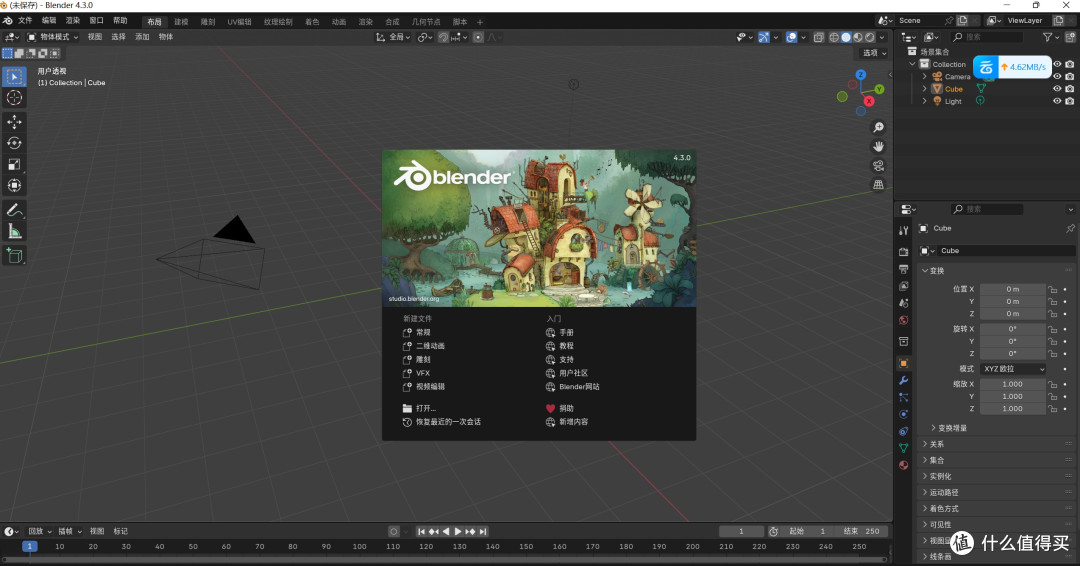The image size is (1080, 566).
Task: Select the Rotate tool
Action: pos(14,143)
